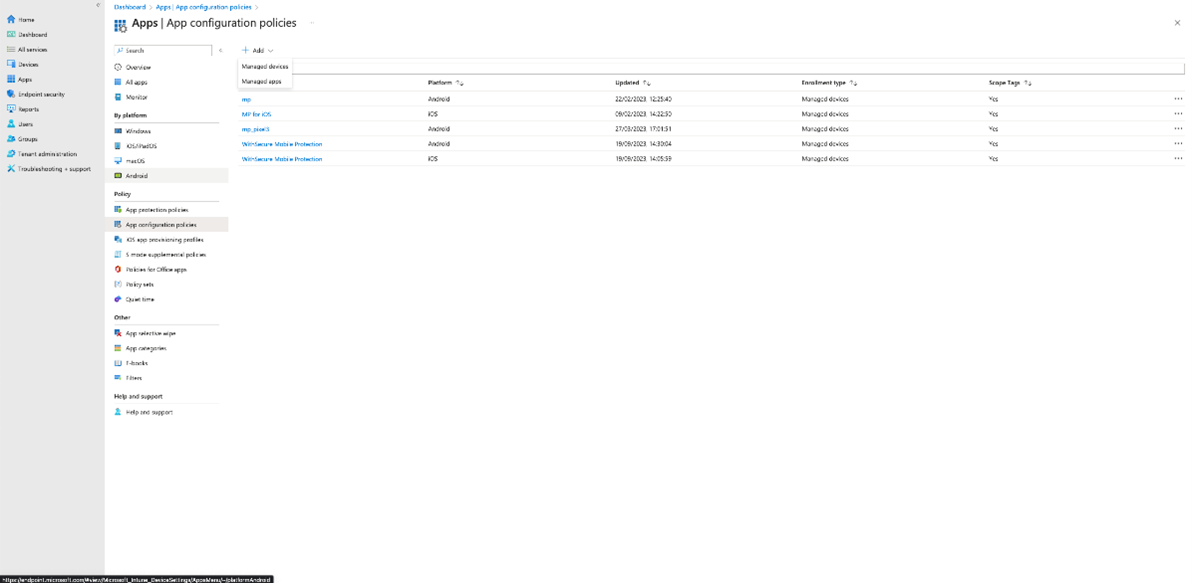The width and height of the screenshot is (1192, 583).
Task: Sort policies by Updated column
Action: click(x=628, y=83)
